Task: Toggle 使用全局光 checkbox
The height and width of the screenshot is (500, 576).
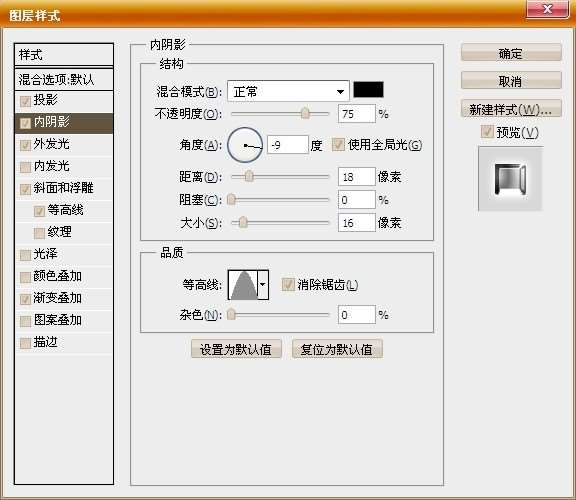Action: click(338, 144)
